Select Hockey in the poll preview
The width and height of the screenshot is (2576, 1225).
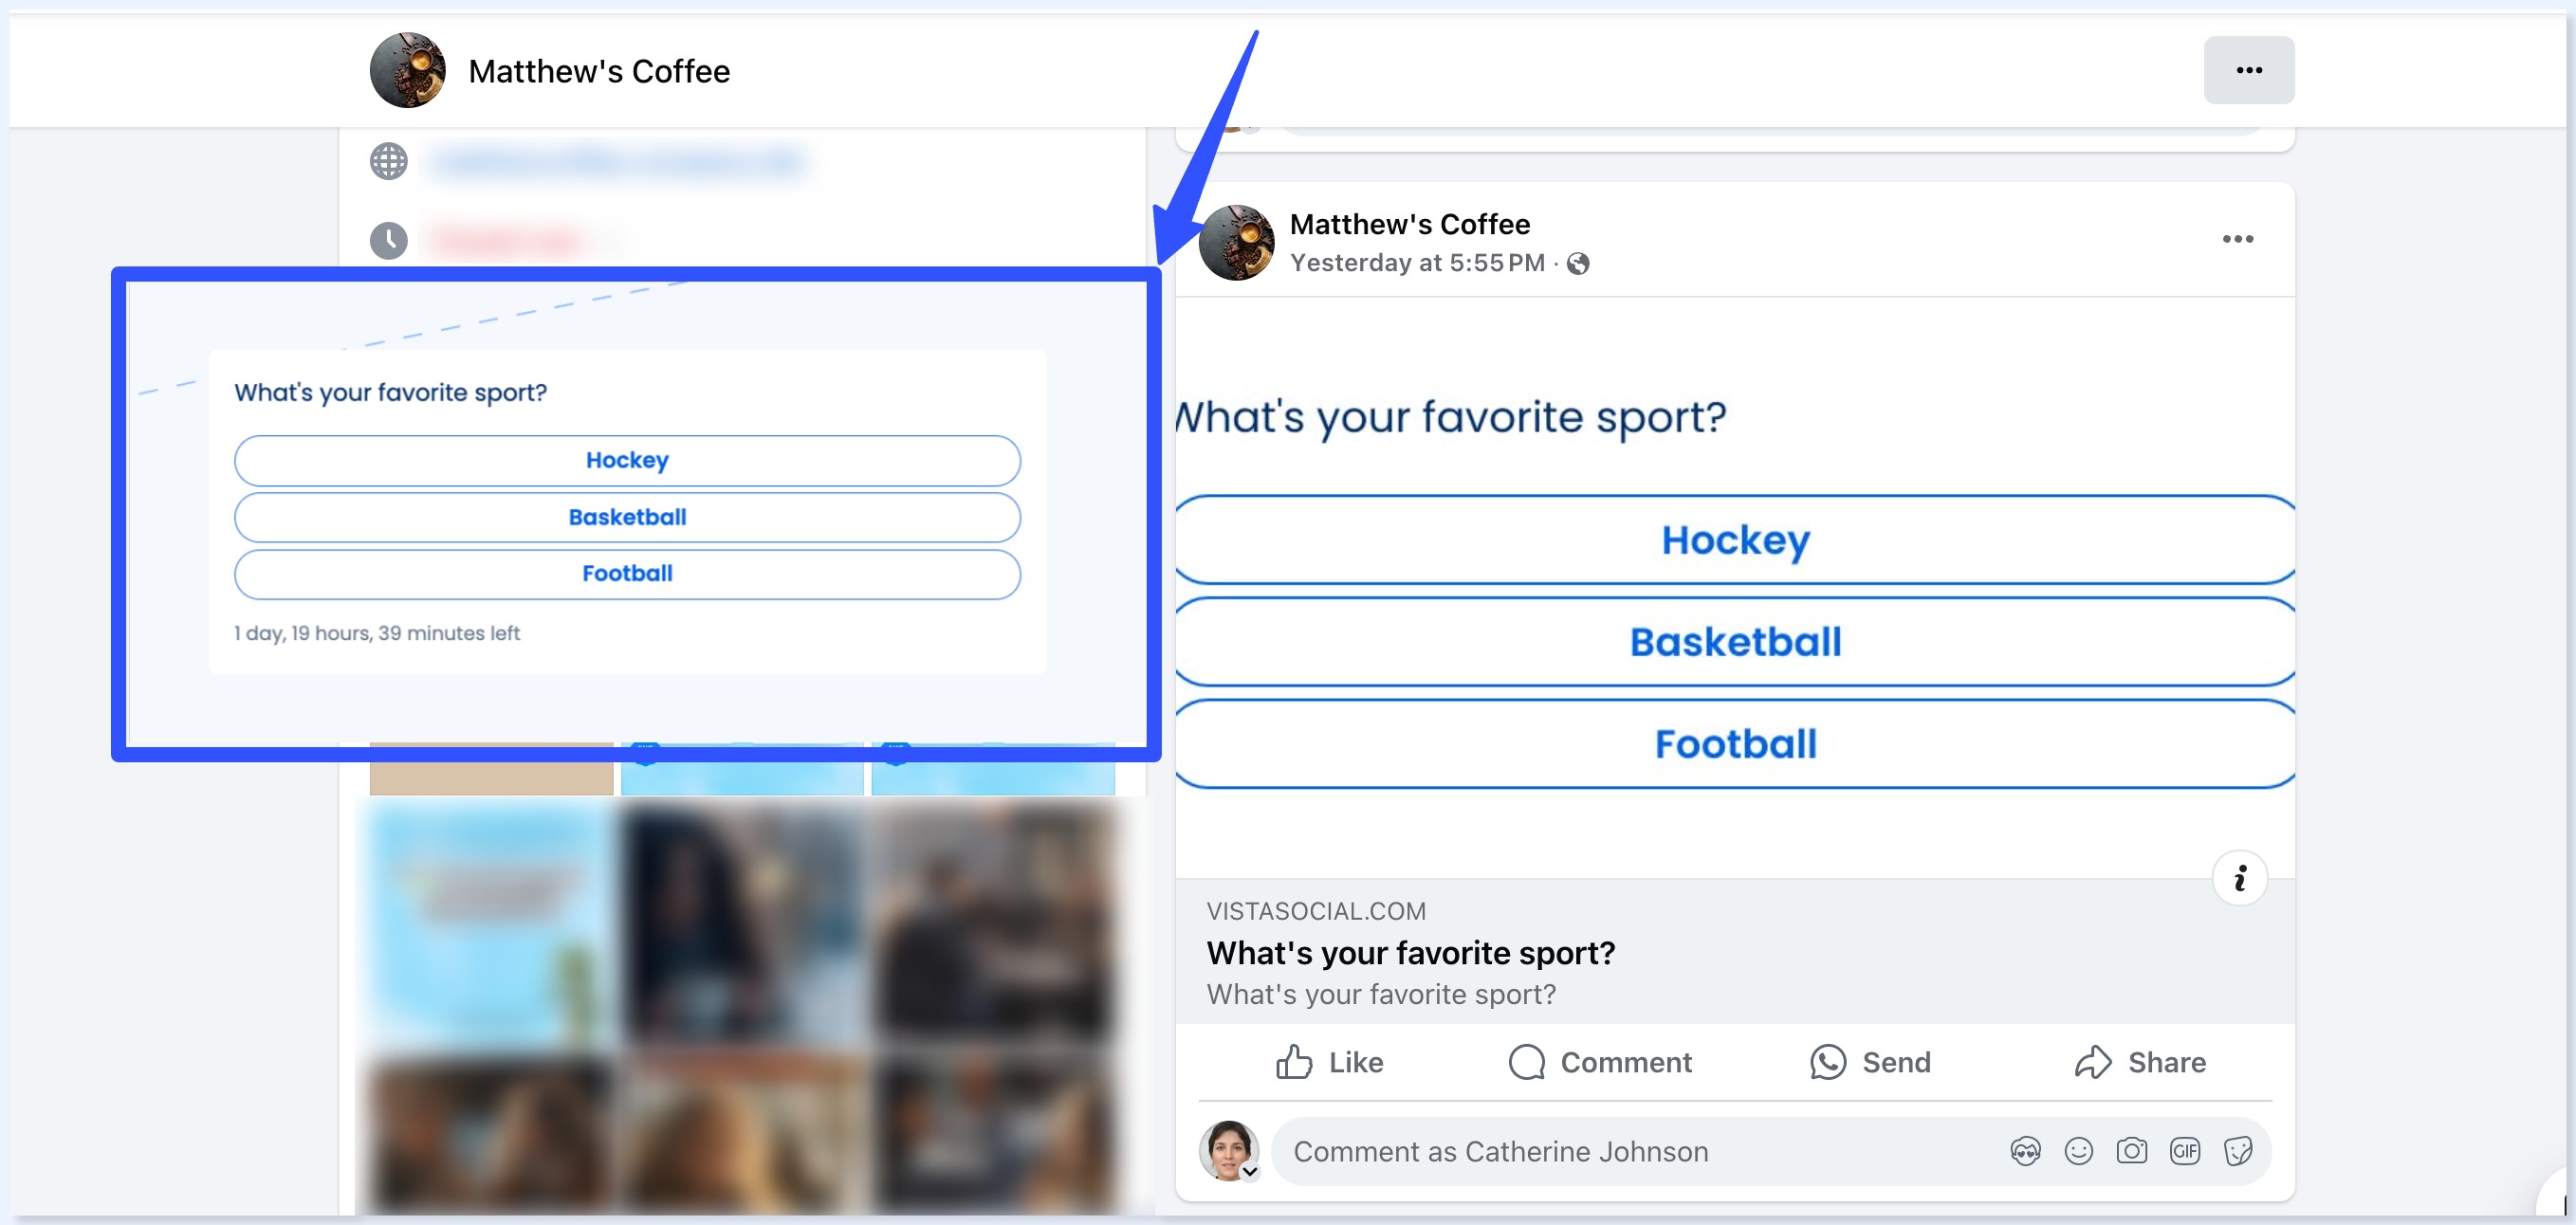coord(1735,540)
